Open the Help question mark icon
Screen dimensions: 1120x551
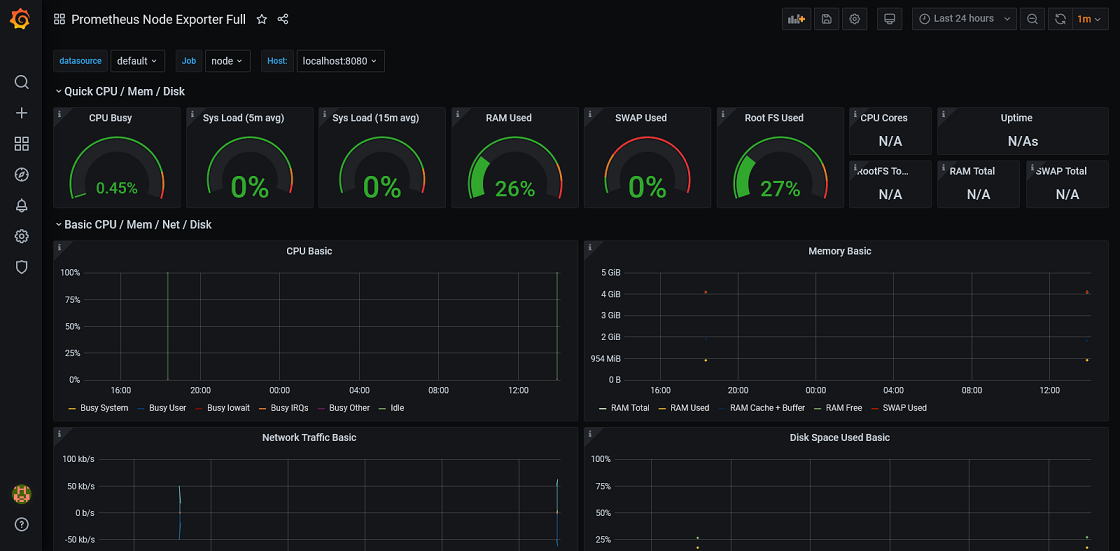(21, 525)
